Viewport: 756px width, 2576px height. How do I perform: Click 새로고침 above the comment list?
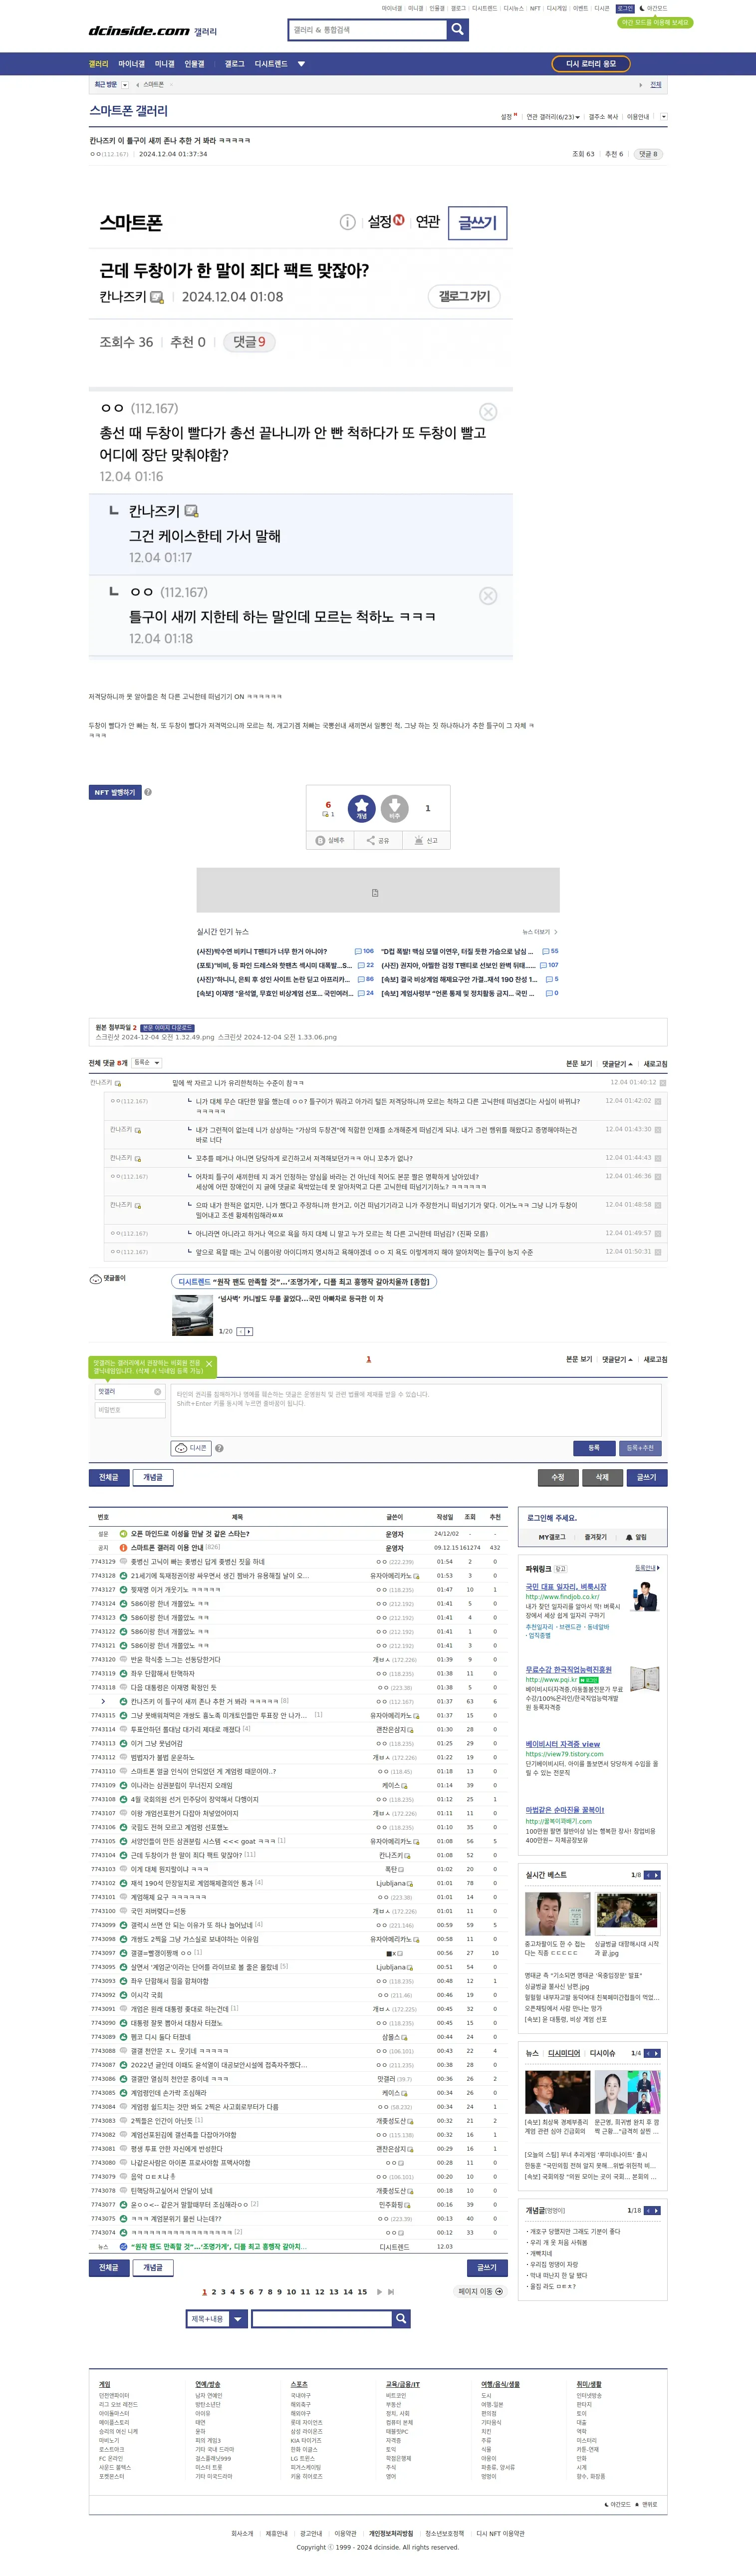pos(655,1064)
